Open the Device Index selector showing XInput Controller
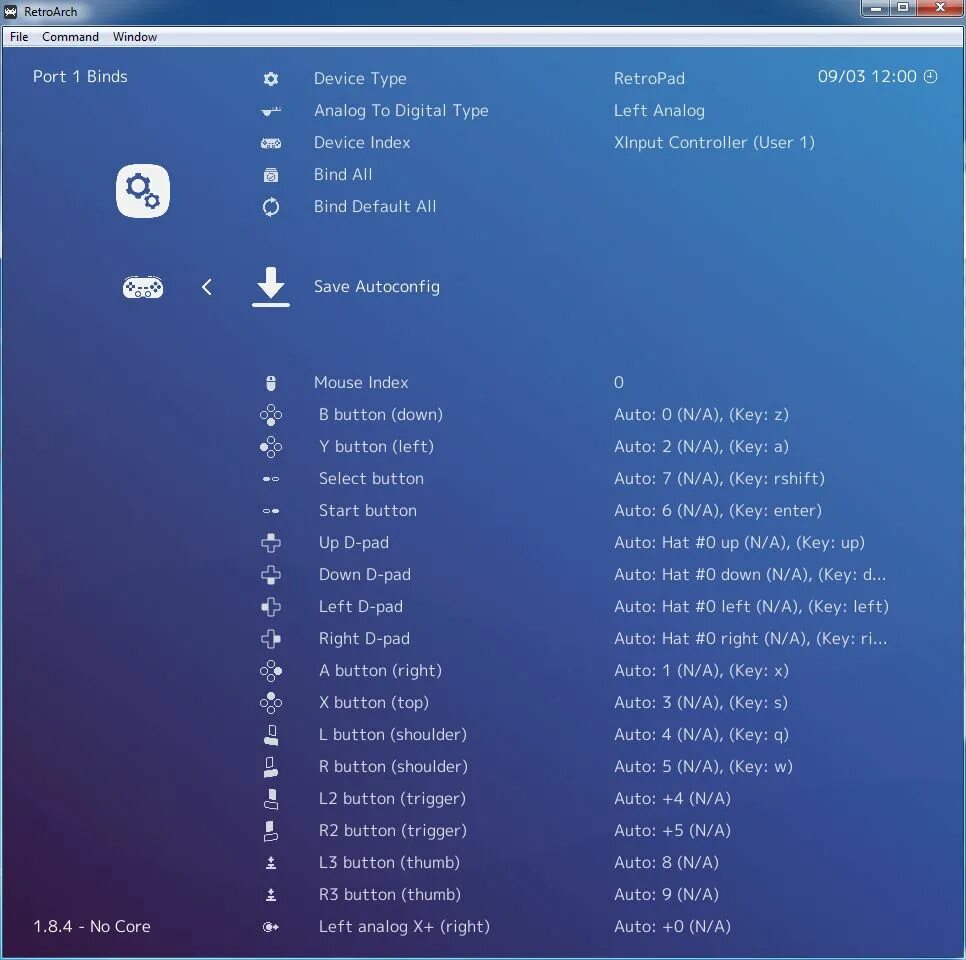Screen dimensions: 966x960 point(714,143)
